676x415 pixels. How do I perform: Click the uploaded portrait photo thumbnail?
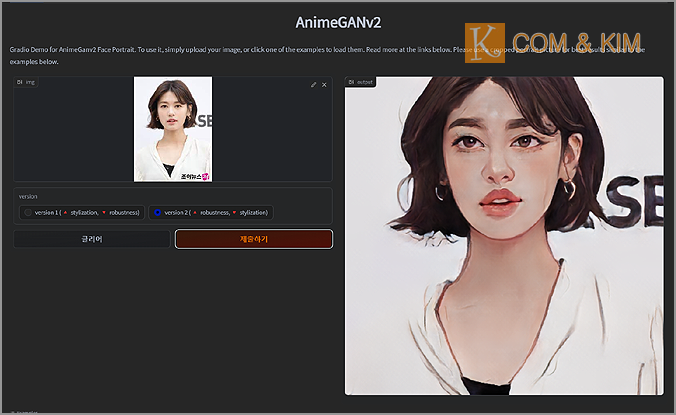coord(173,129)
